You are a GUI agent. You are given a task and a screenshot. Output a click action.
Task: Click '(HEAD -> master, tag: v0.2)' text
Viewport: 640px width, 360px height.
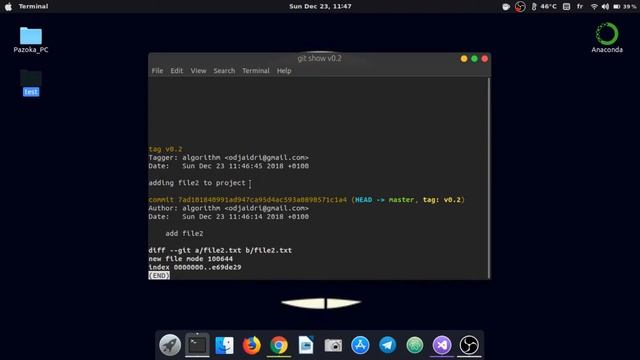click(x=408, y=200)
